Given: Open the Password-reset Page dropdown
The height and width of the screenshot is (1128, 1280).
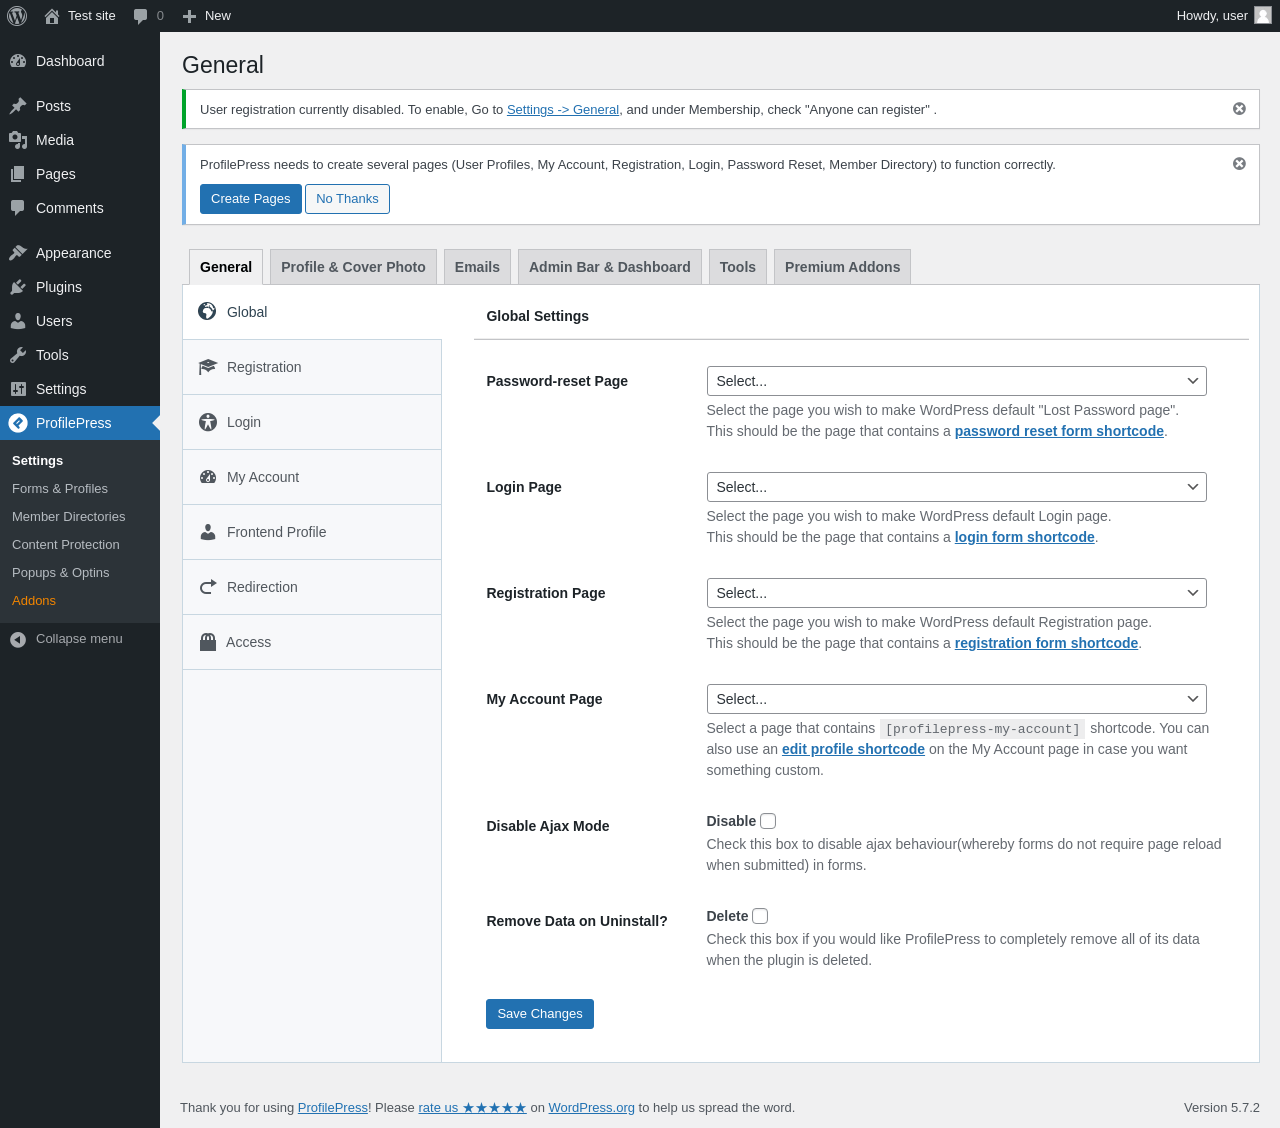Looking at the screenshot, I should click(x=957, y=381).
